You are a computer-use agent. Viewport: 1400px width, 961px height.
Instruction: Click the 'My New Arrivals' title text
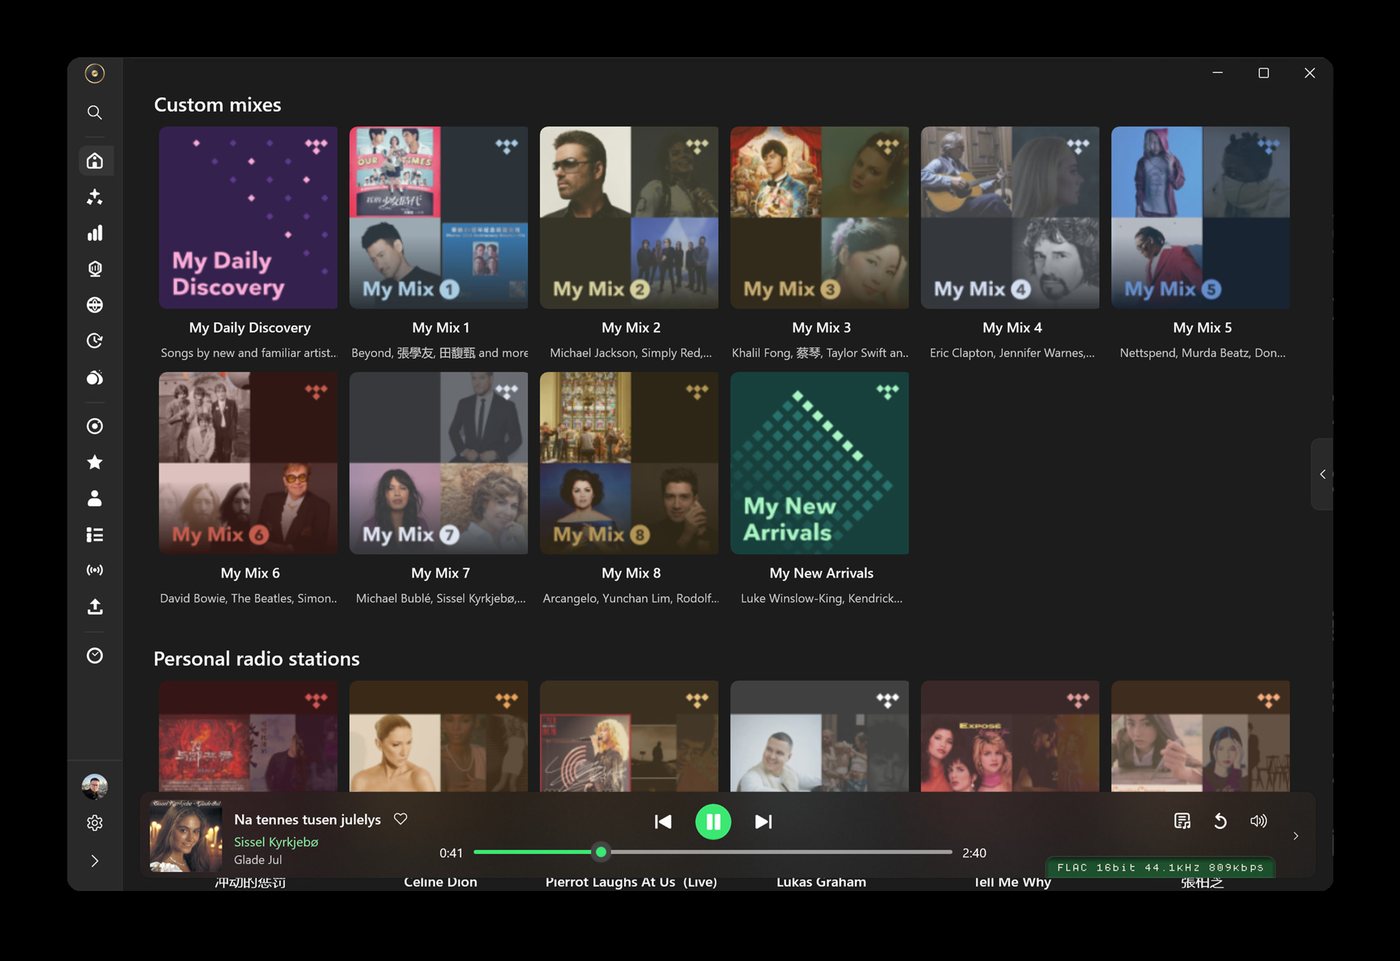coord(821,573)
